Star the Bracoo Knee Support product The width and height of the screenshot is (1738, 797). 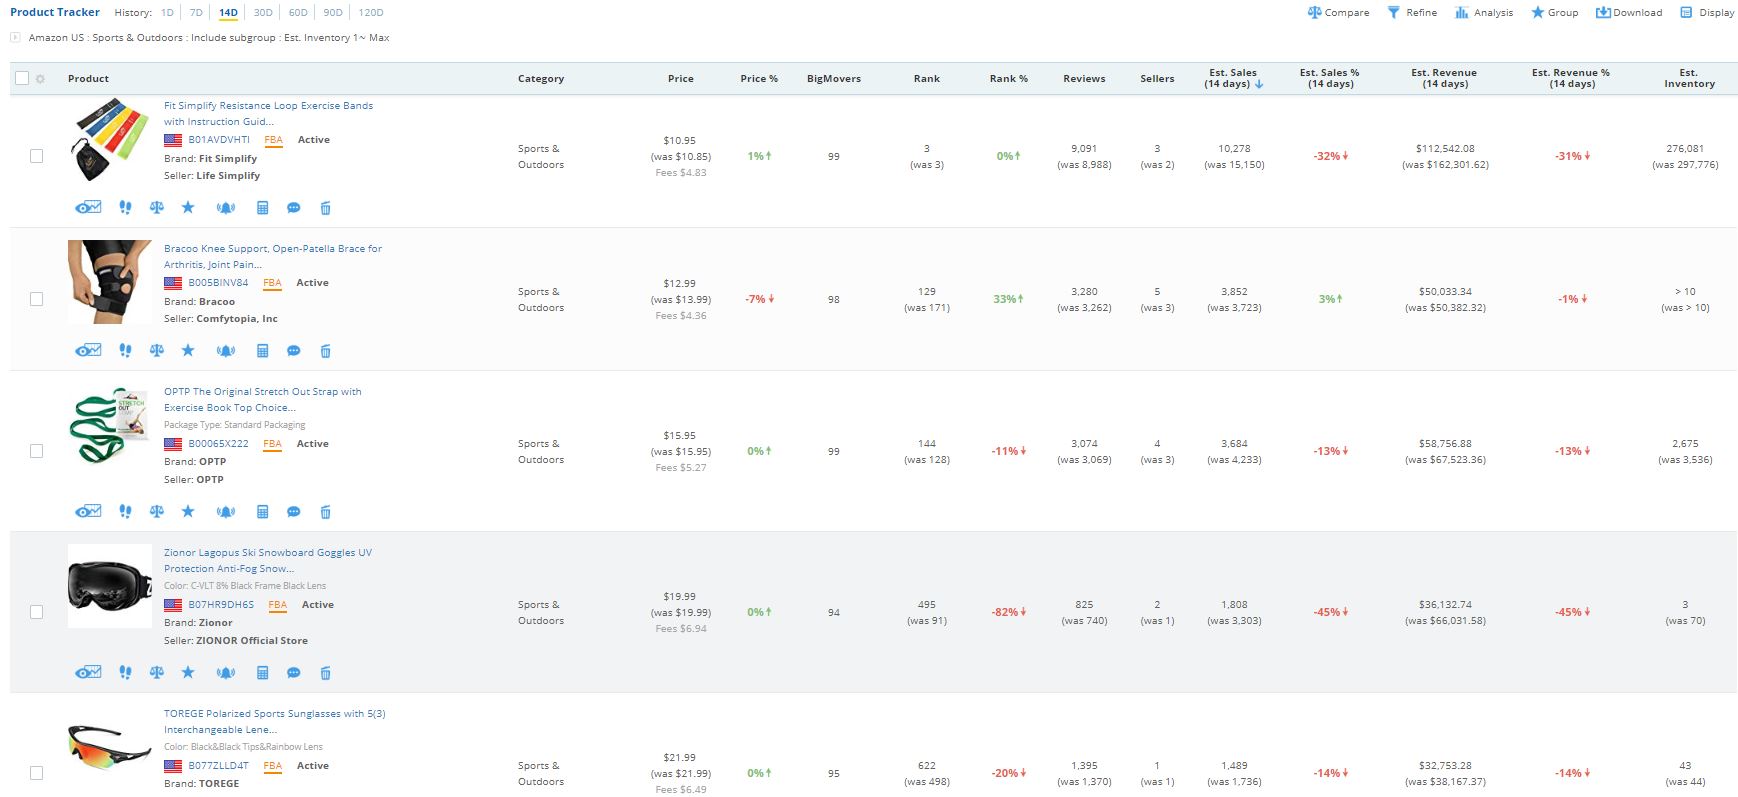(188, 351)
